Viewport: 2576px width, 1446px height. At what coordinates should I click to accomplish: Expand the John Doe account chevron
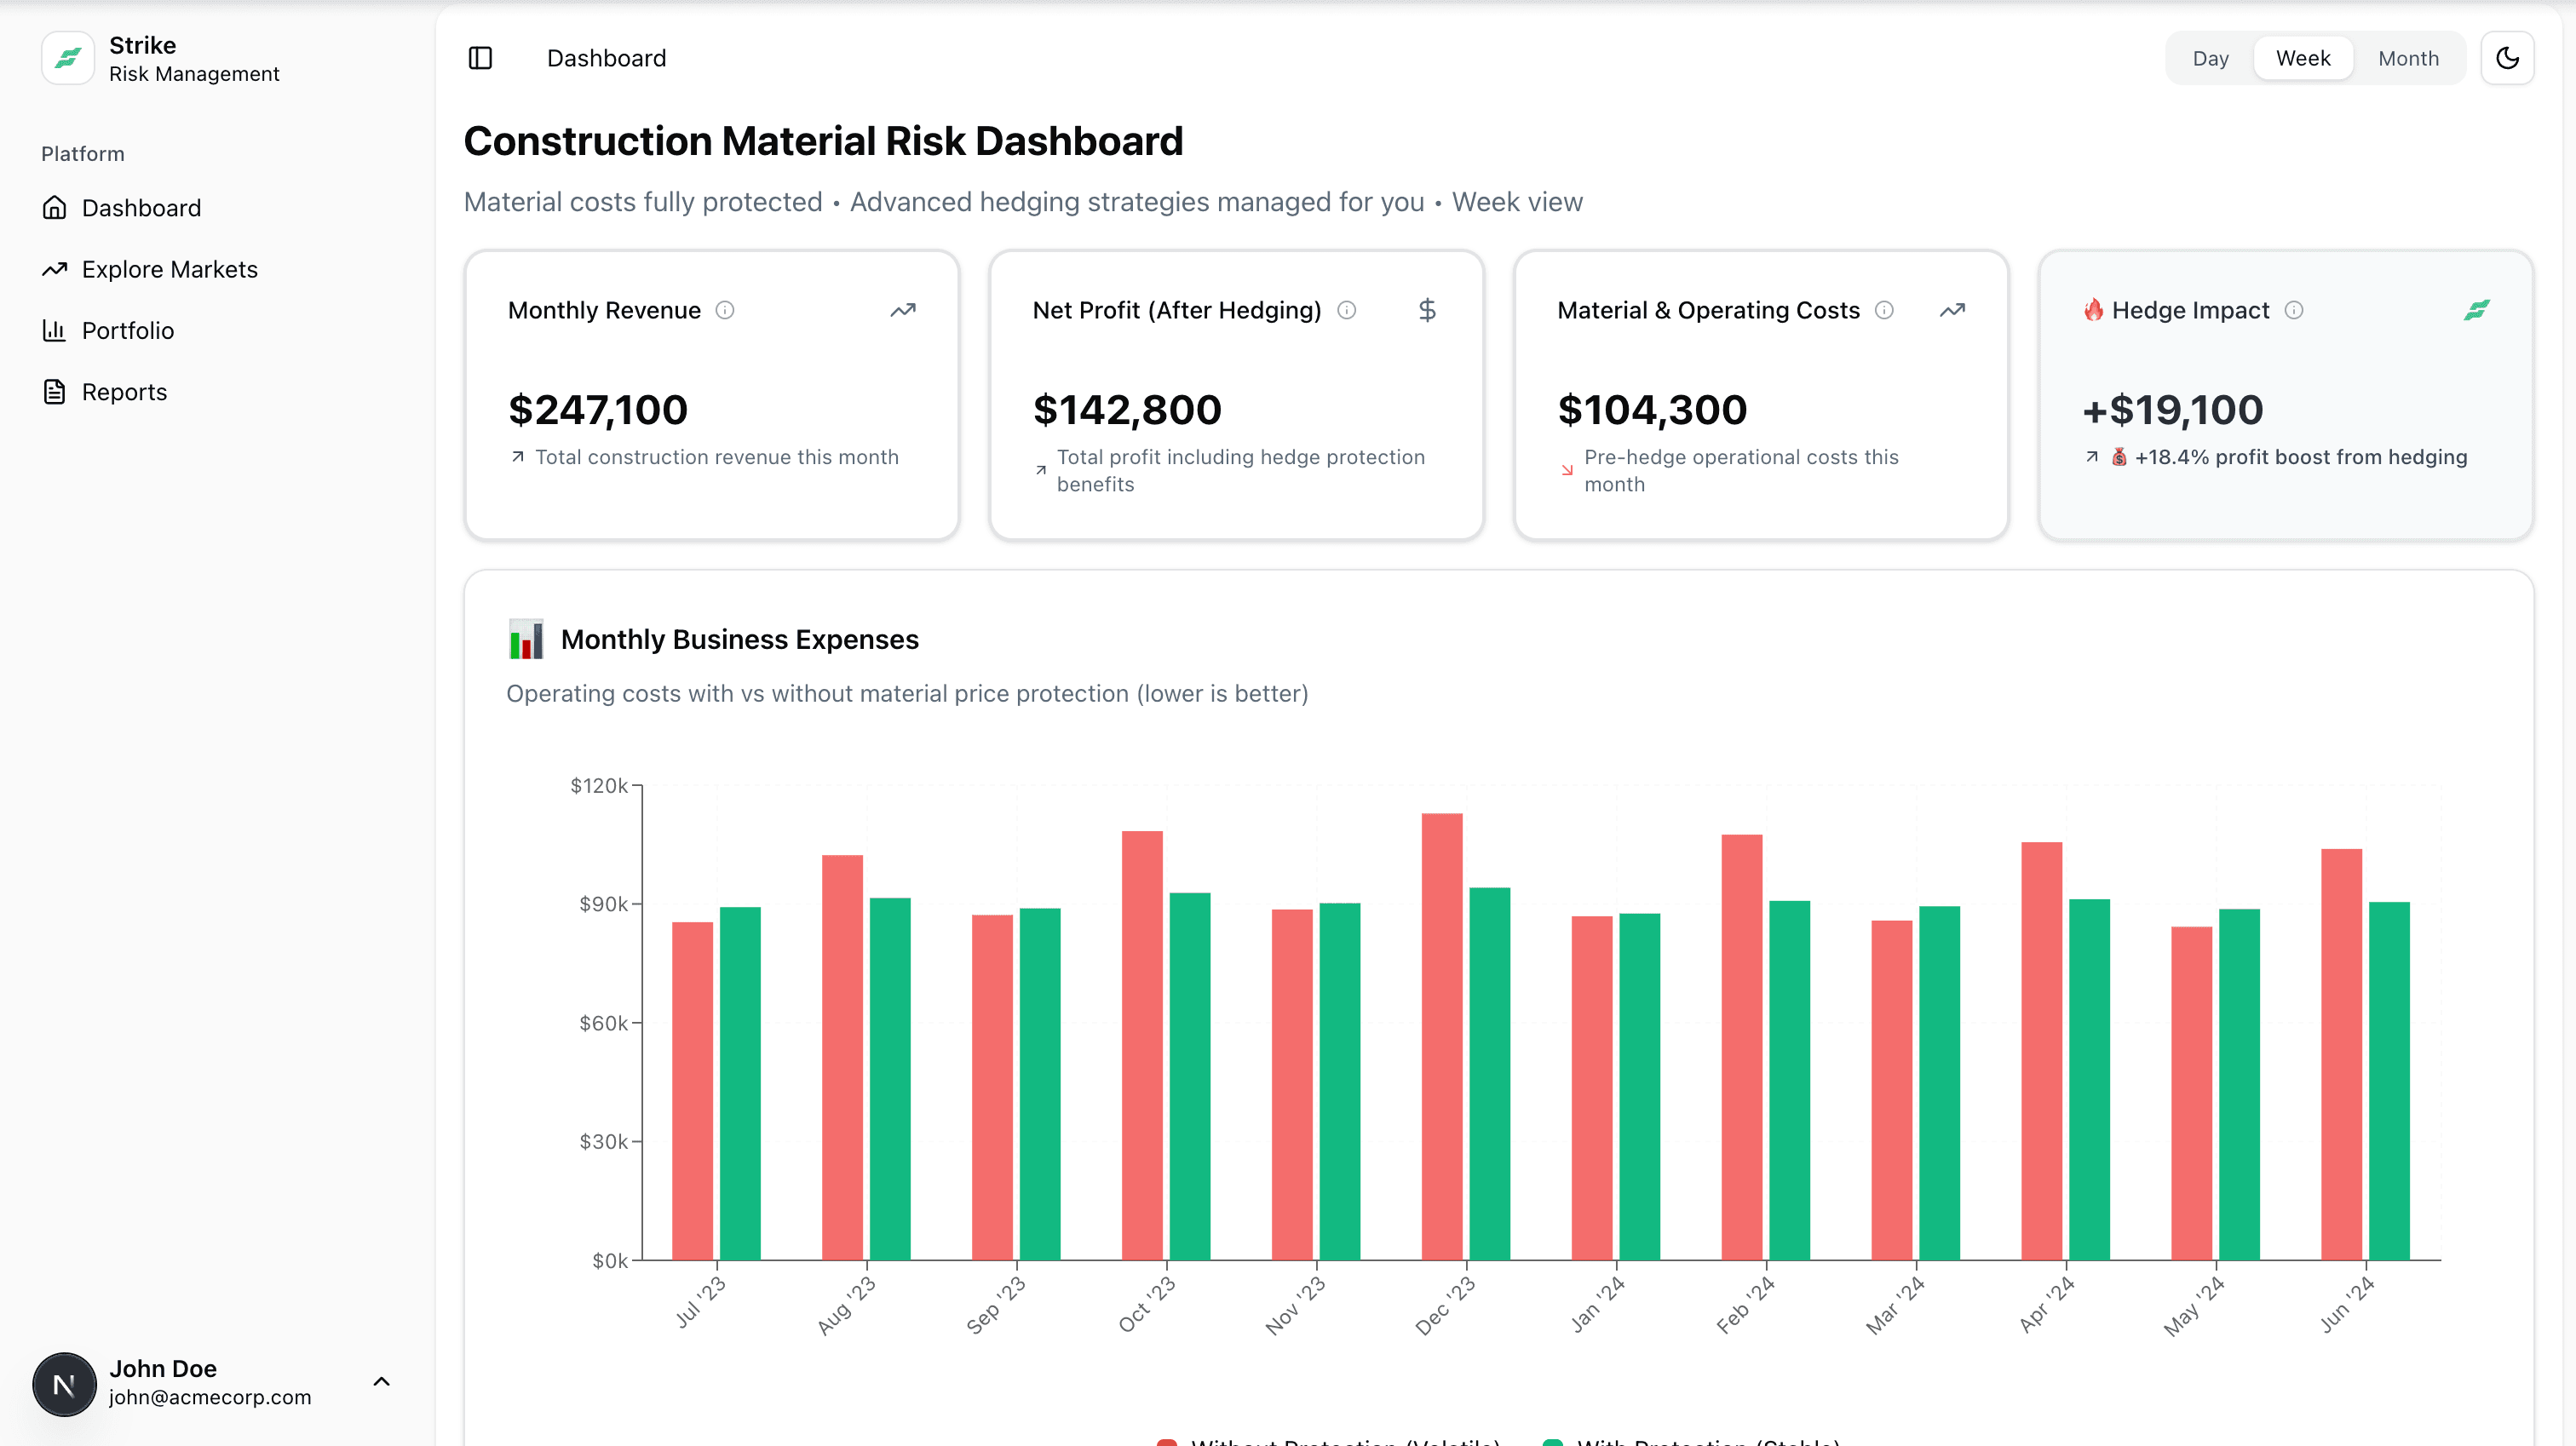[x=381, y=1382]
